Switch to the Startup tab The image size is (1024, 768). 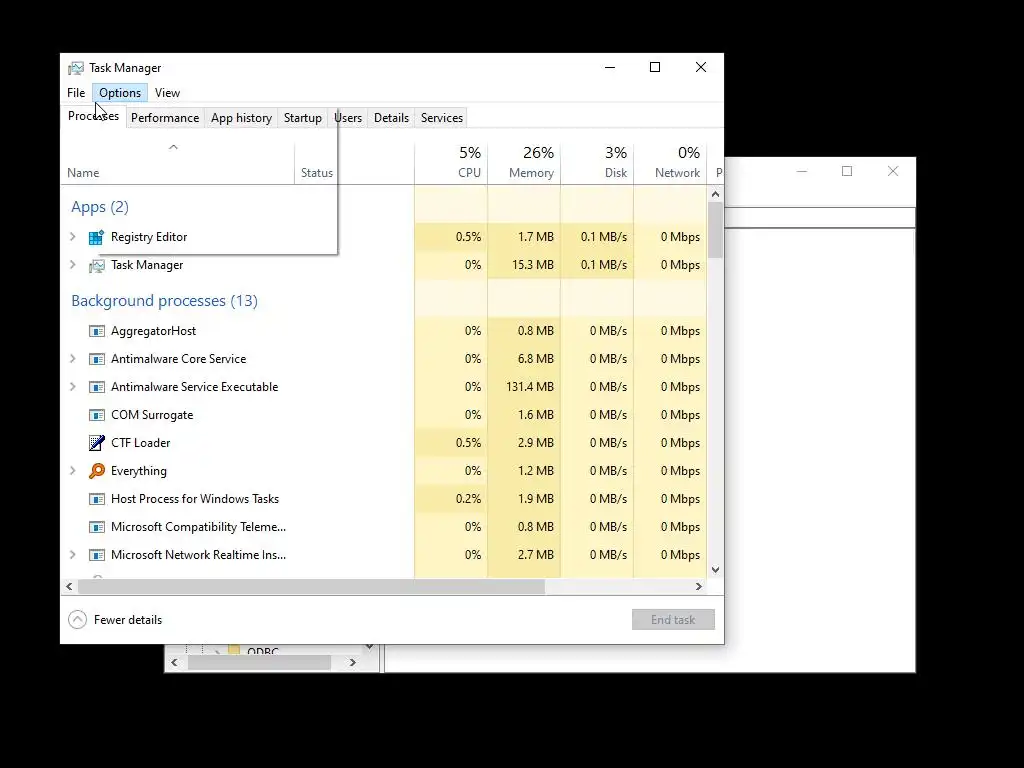302,118
